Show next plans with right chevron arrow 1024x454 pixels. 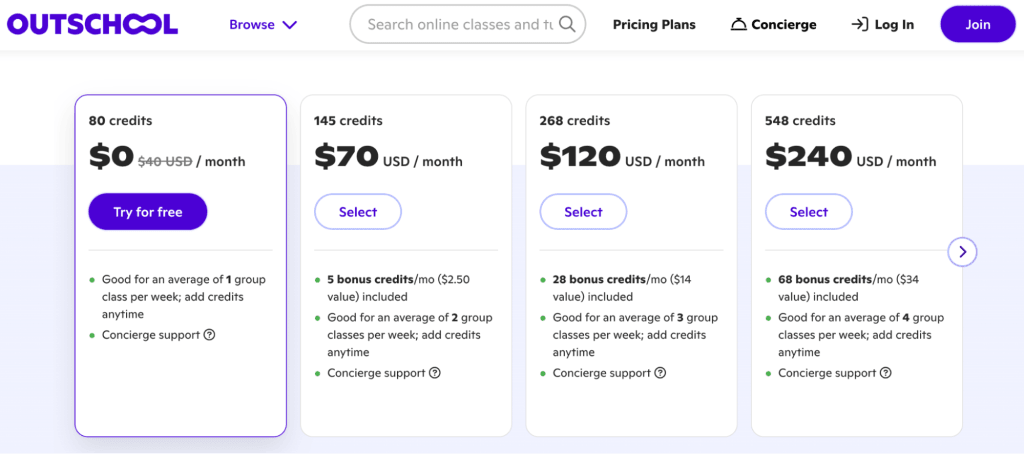tap(962, 251)
